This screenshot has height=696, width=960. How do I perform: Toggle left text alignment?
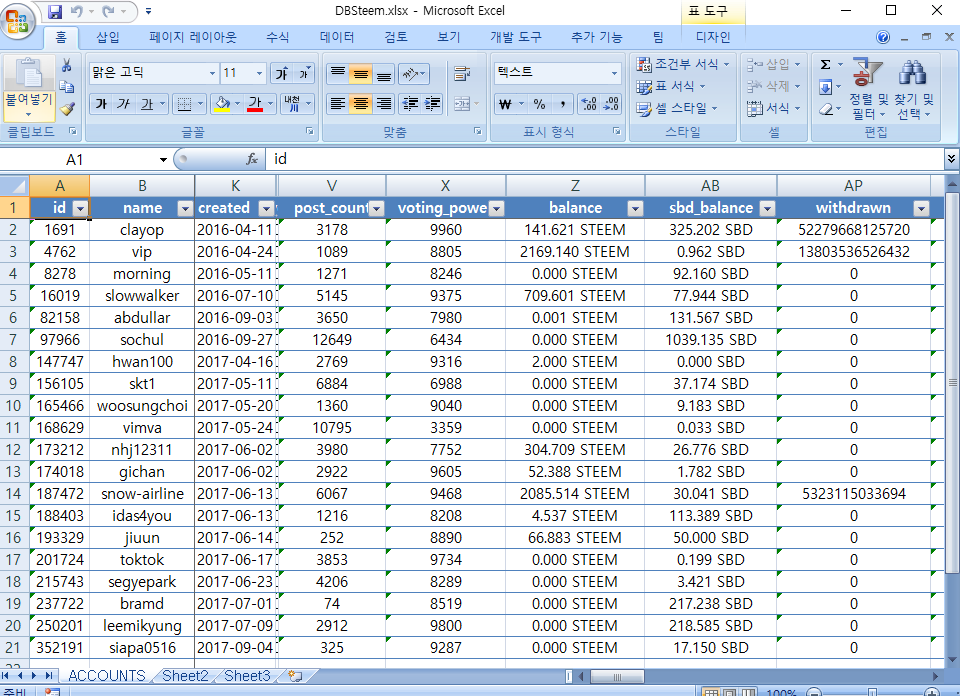click(x=337, y=104)
